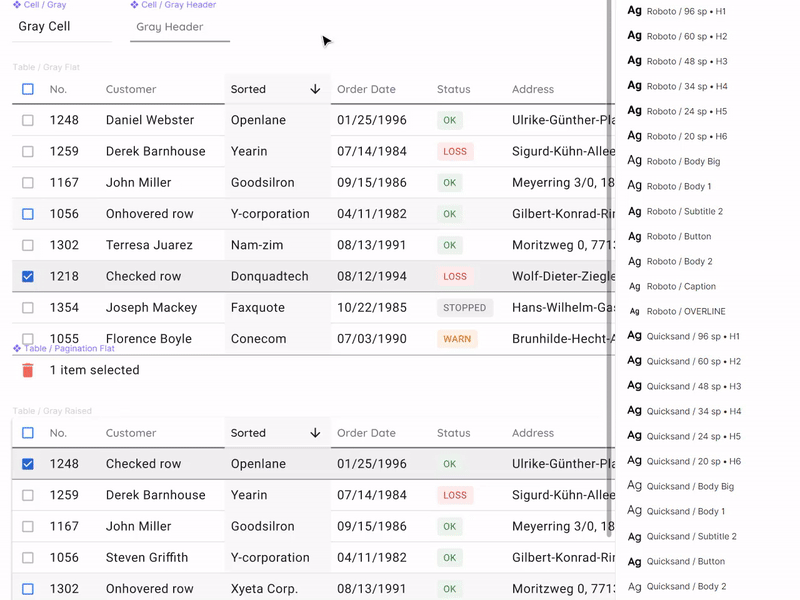
Task: Click the Status column header in top table
Action: click(454, 89)
